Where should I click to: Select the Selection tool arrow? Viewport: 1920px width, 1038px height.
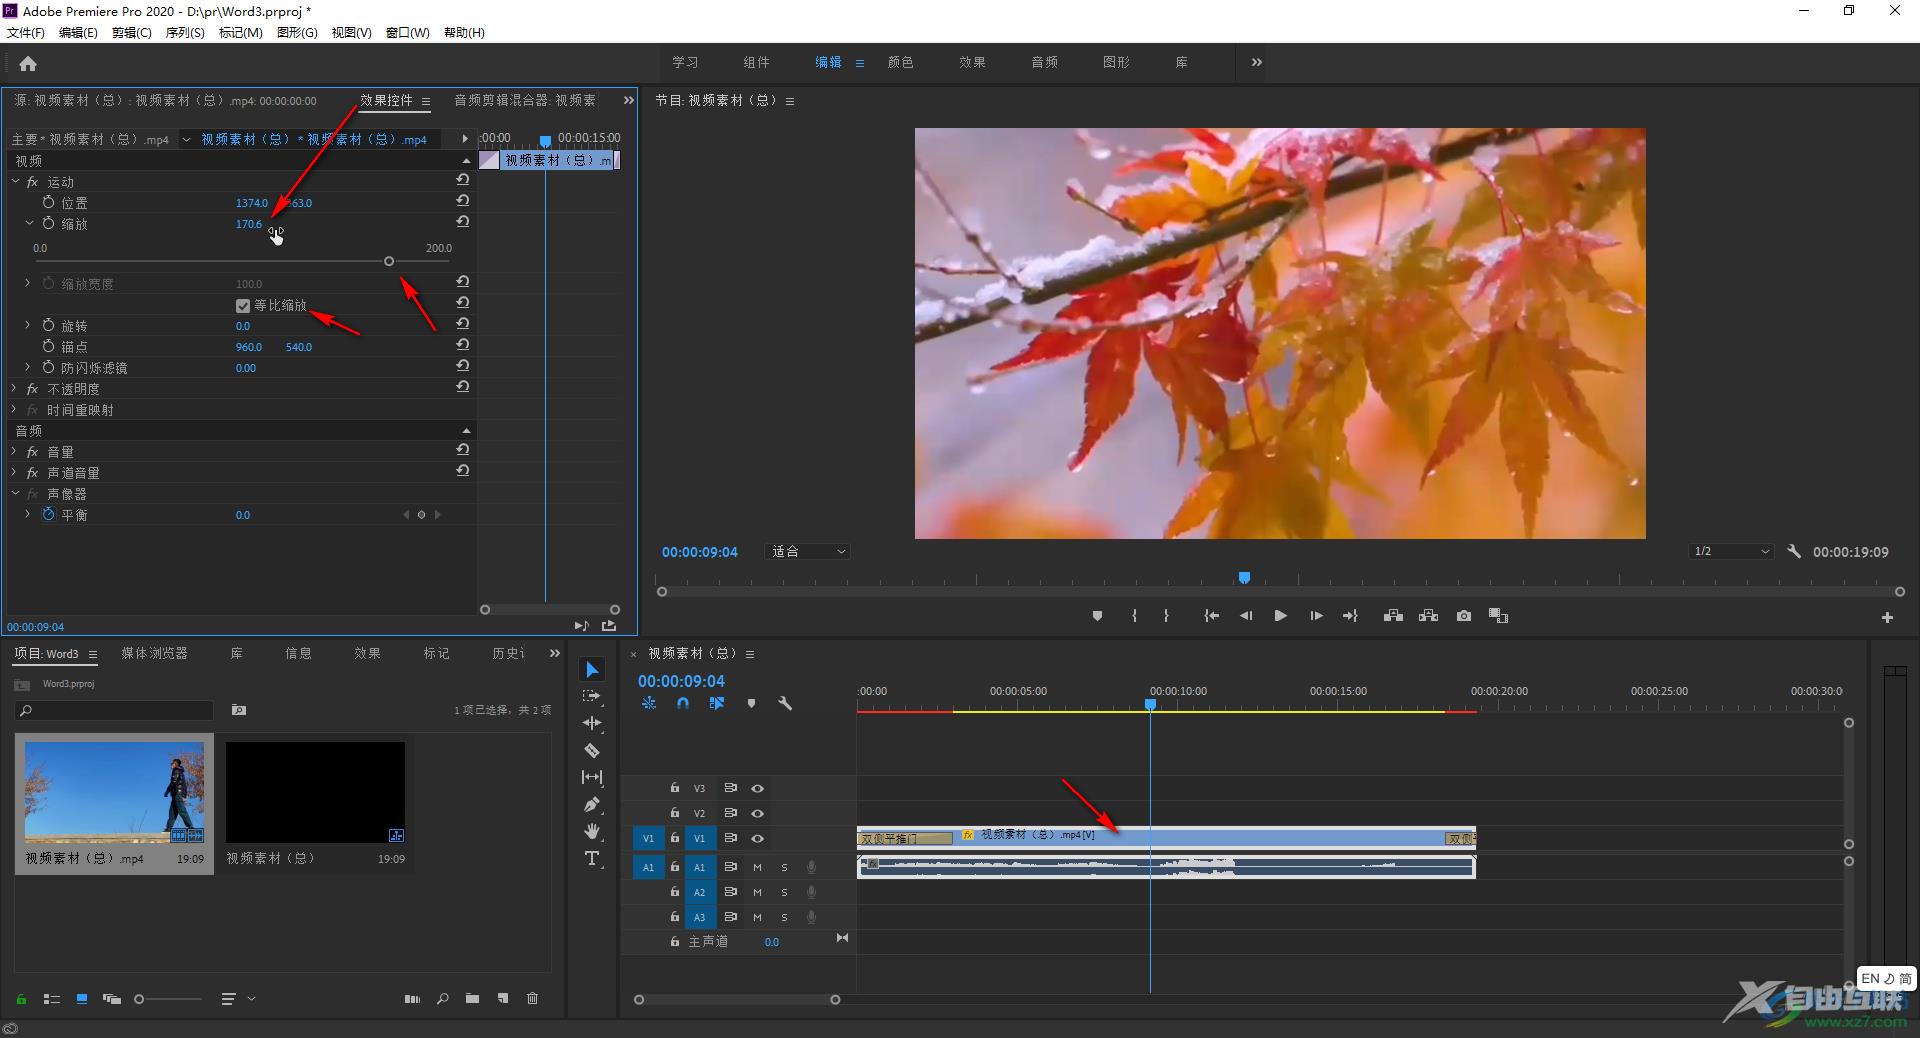(592, 669)
